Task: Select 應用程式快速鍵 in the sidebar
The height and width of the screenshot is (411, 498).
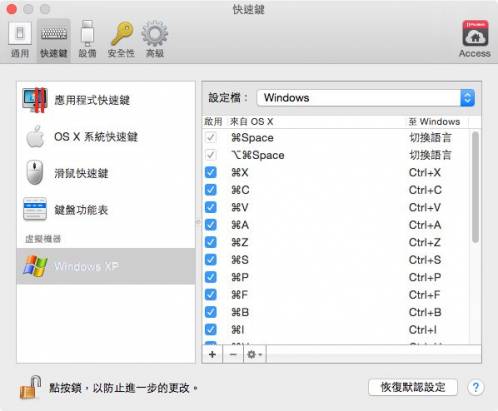Action: tap(106, 100)
